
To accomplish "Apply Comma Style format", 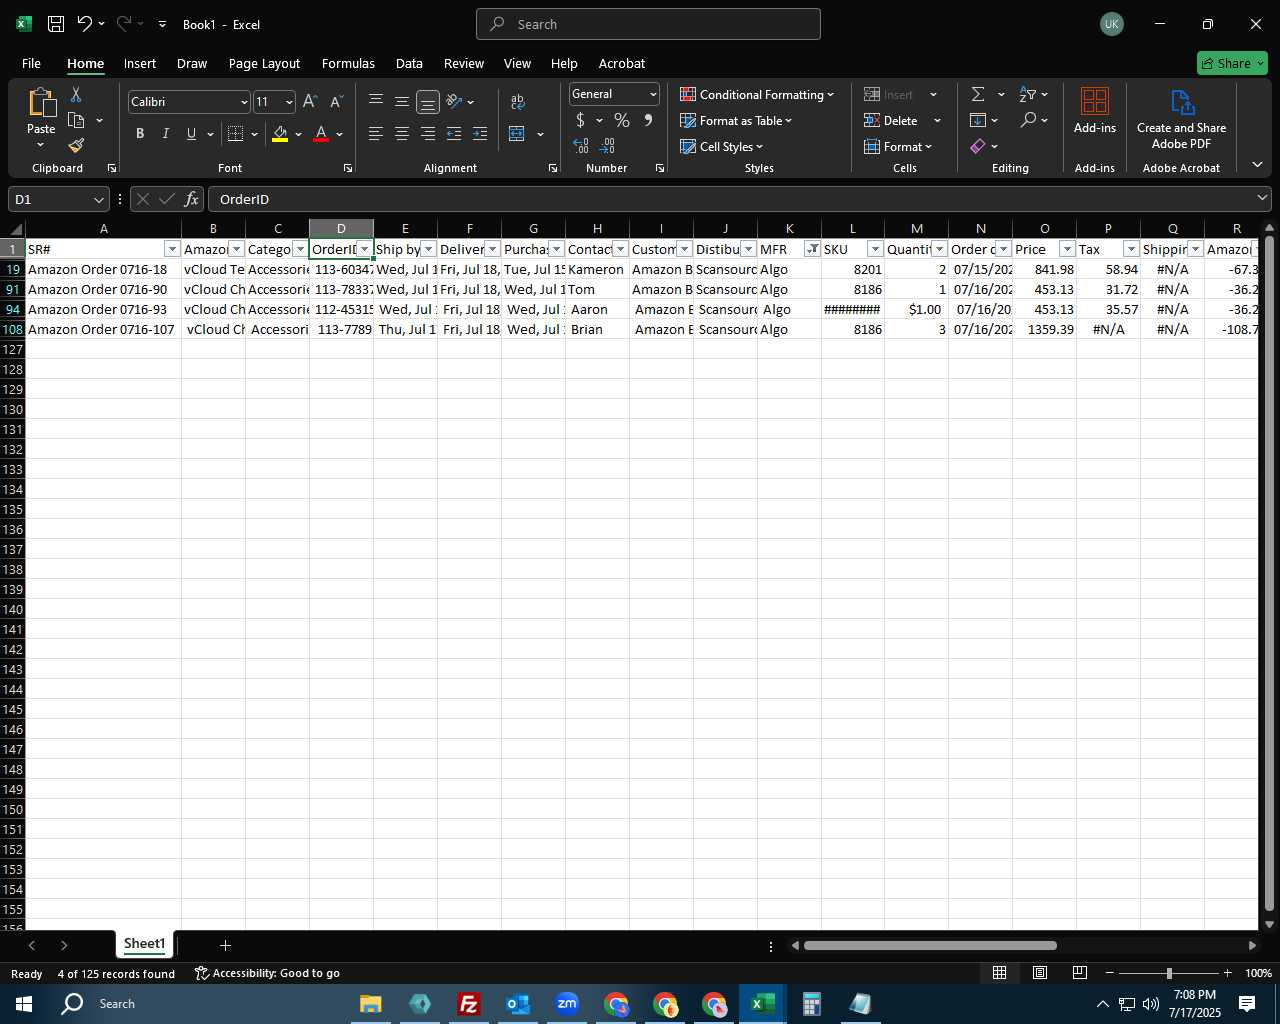I will [x=648, y=120].
